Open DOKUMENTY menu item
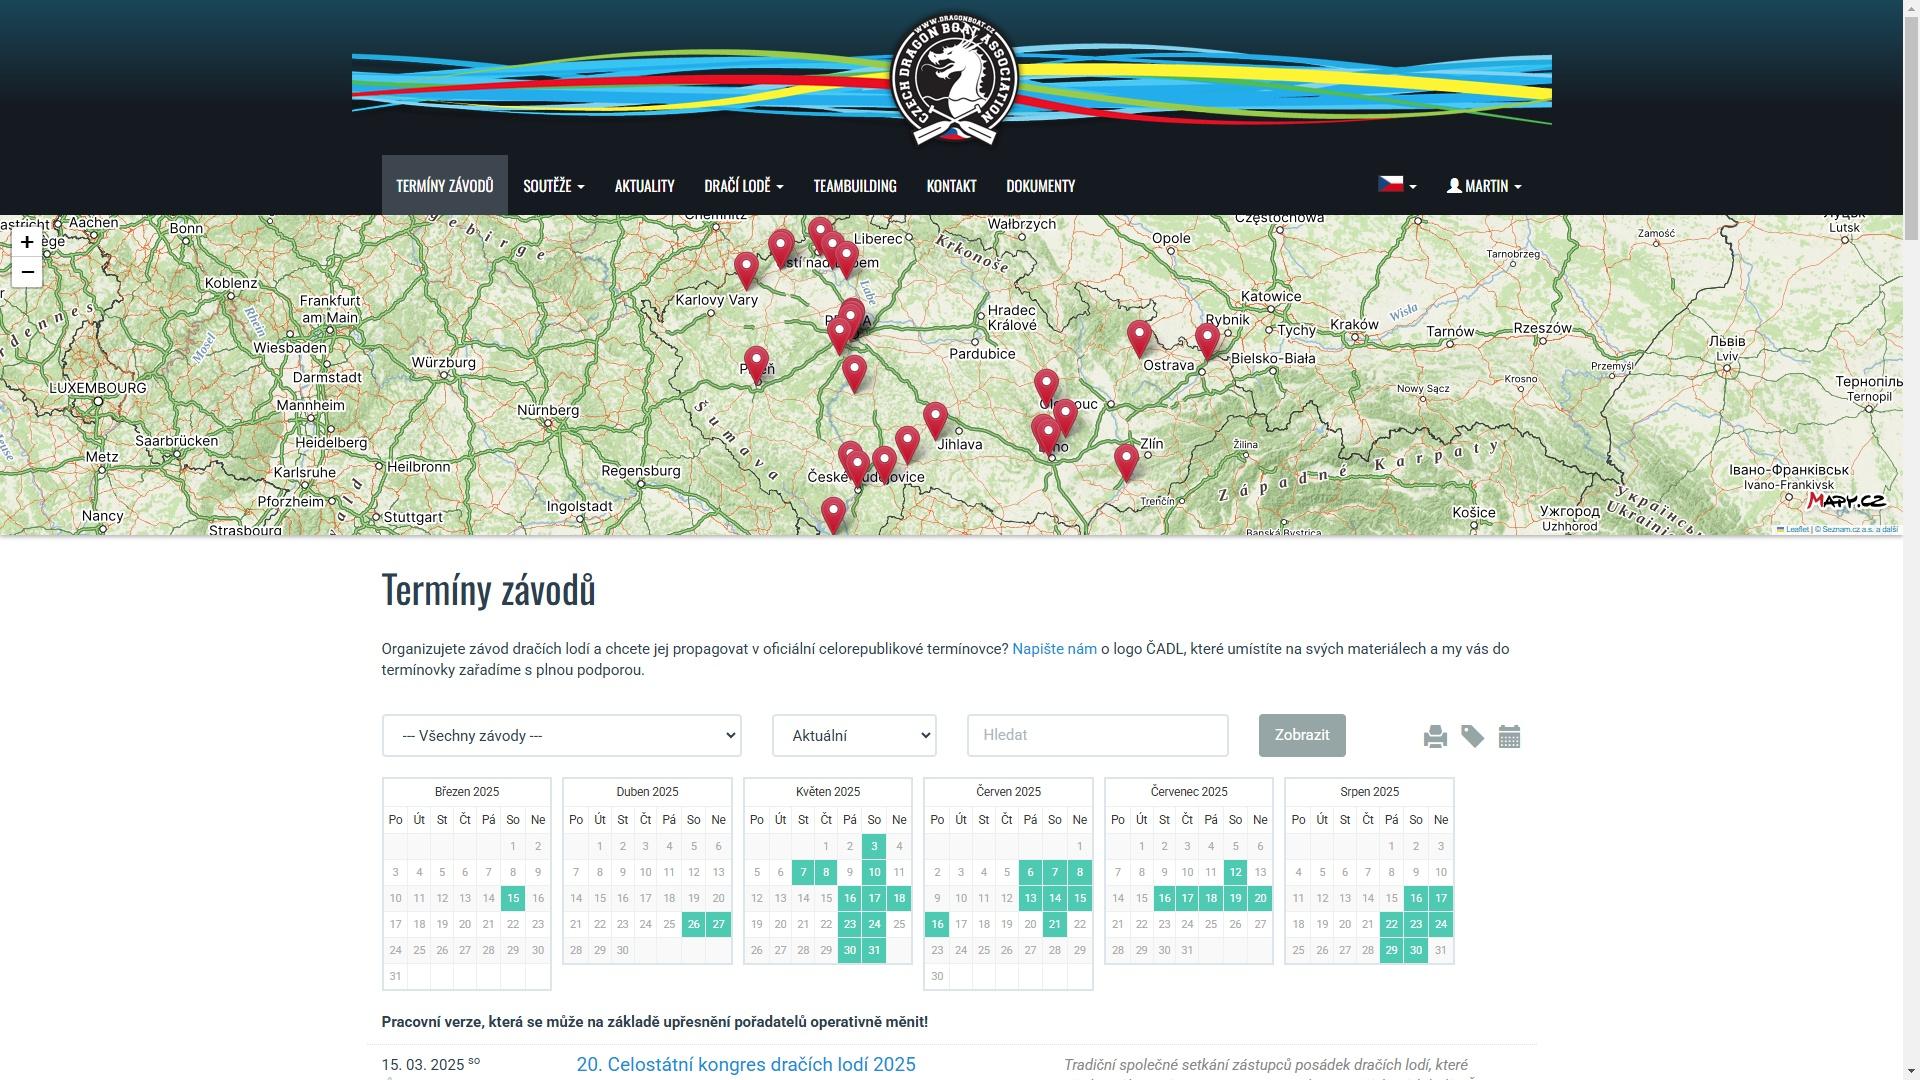This screenshot has width=1920, height=1080. click(1041, 186)
